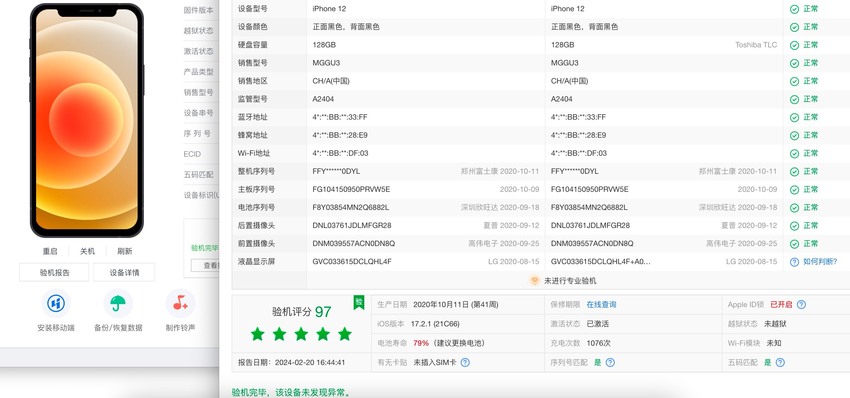This screenshot has width=850, height=398.
Task: Click help icon beside 未插入SIM卡
Action: click(465, 362)
